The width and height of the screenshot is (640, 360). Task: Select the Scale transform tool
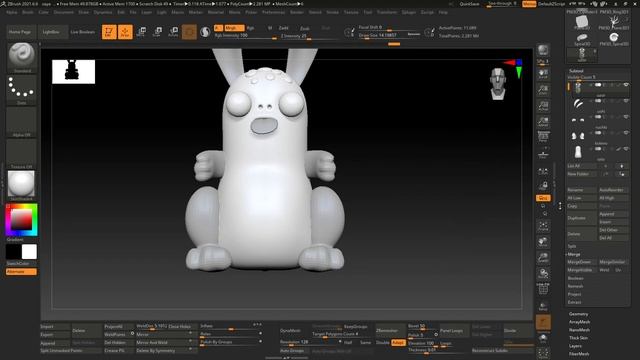(x=157, y=32)
